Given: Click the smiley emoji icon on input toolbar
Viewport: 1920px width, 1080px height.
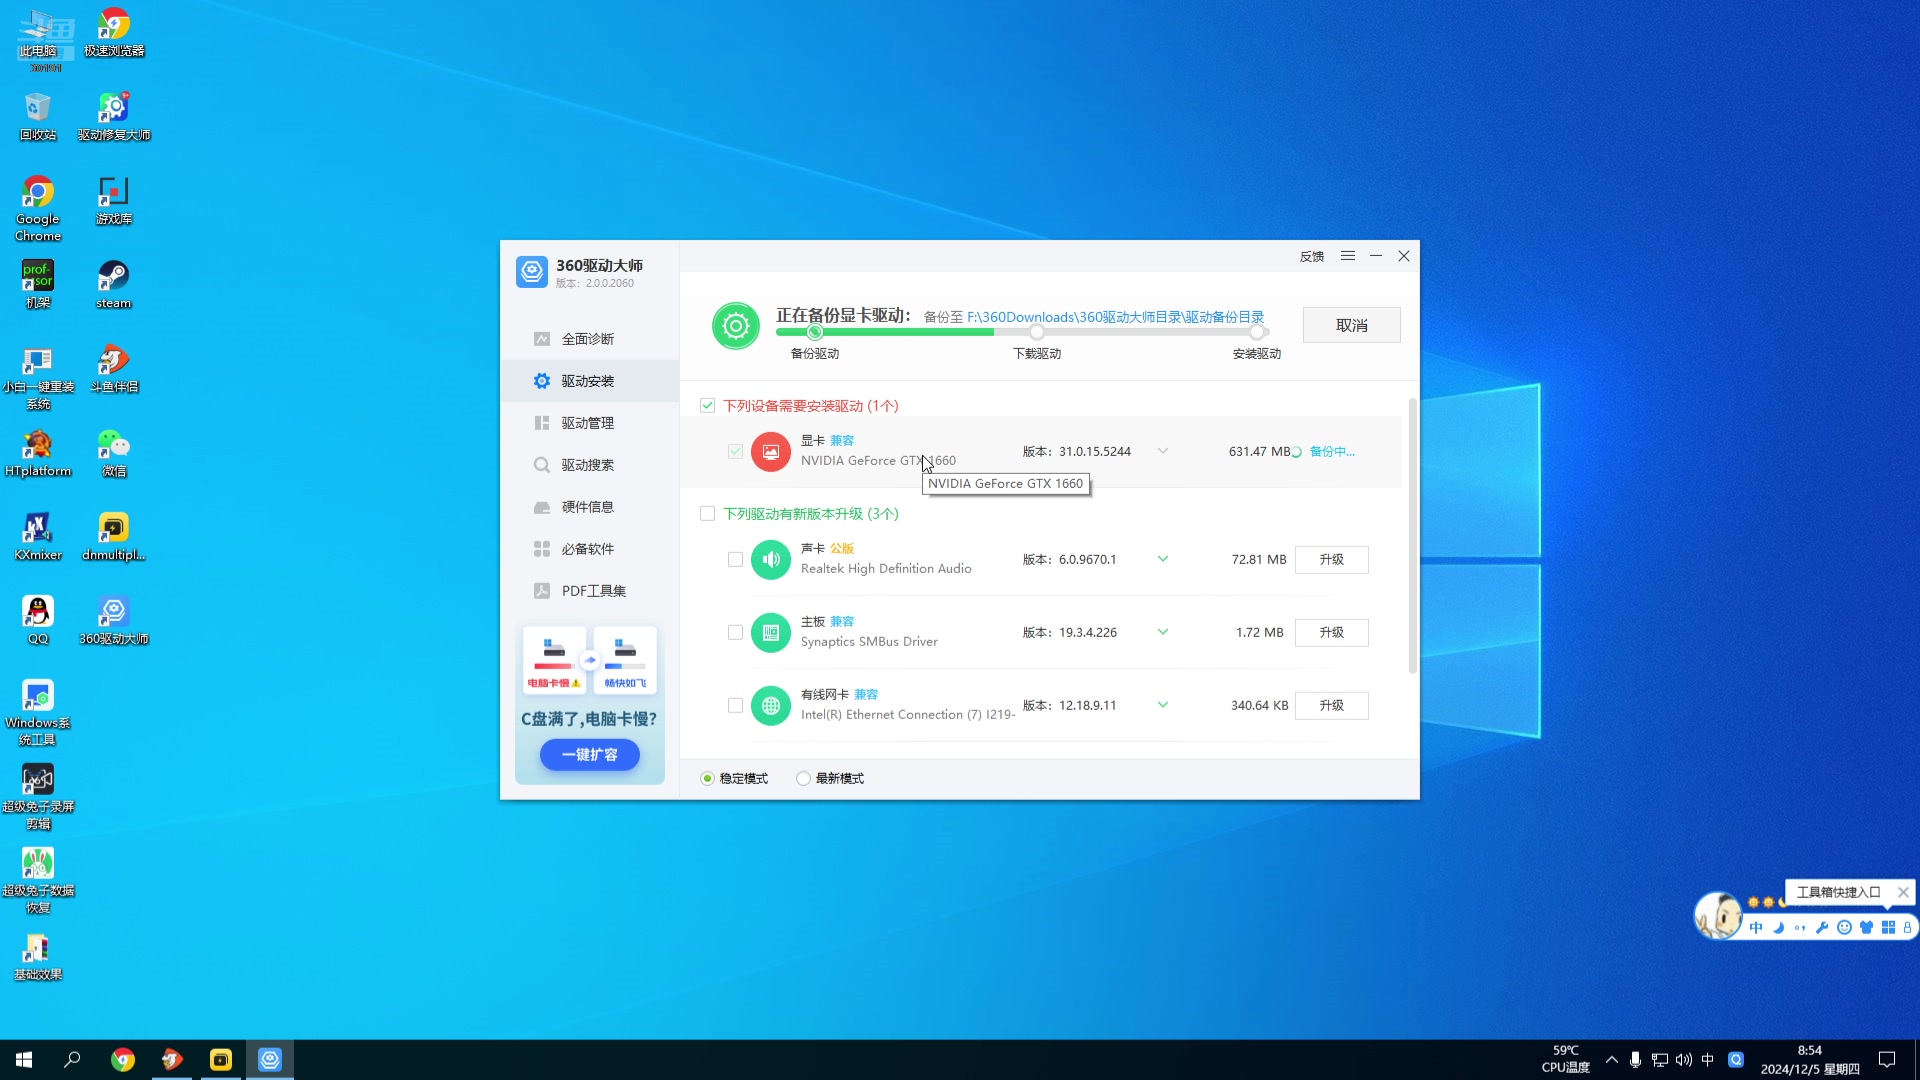Looking at the screenshot, I should point(1844,927).
